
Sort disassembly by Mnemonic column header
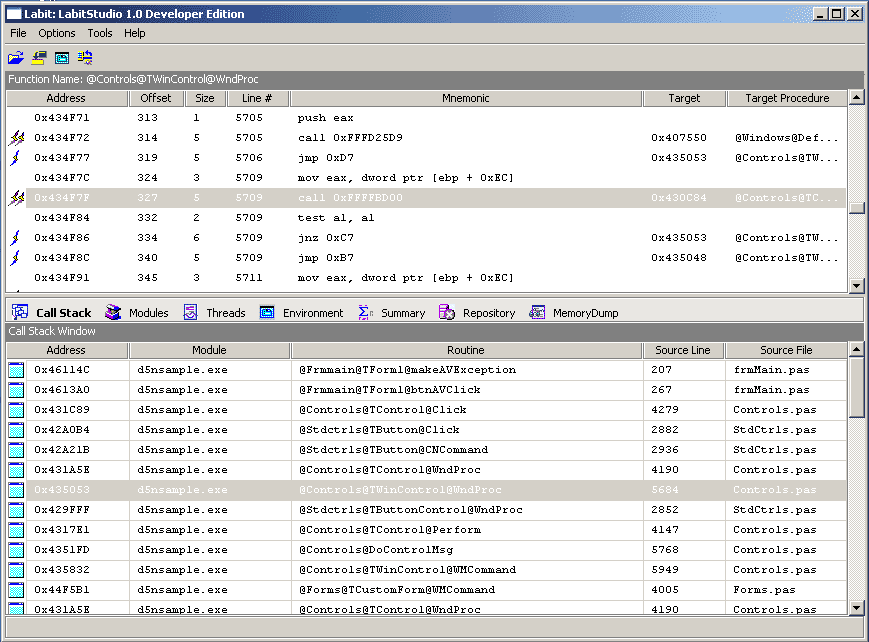(x=465, y=98)
